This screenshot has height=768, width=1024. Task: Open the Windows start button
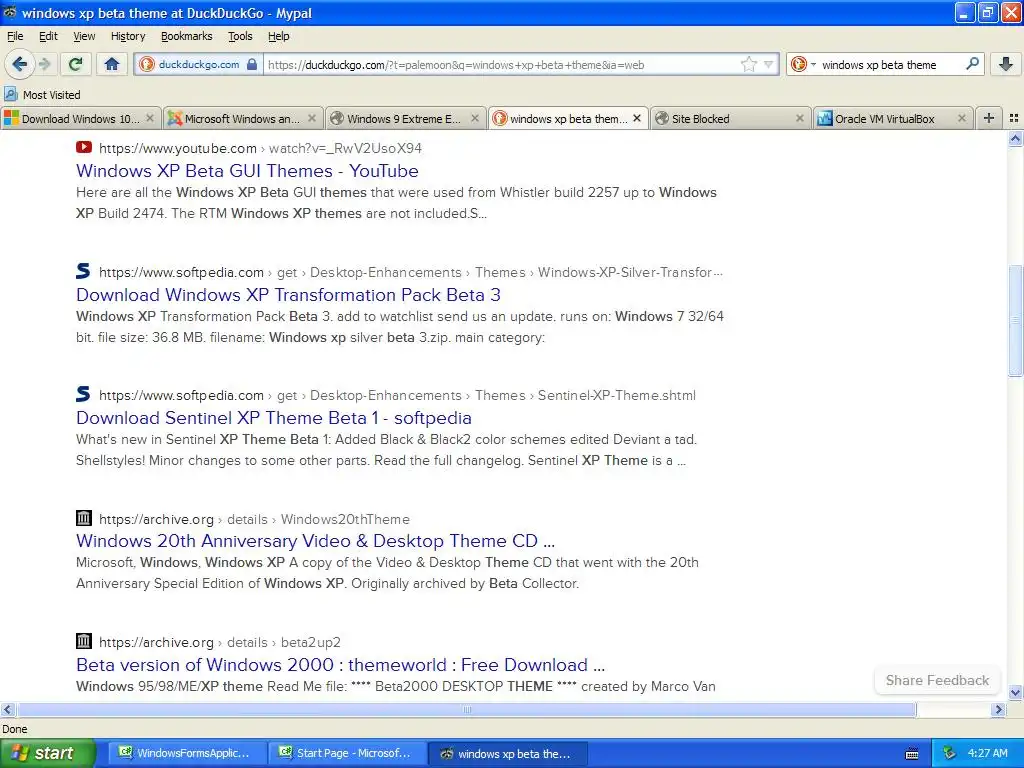point(47,754)
